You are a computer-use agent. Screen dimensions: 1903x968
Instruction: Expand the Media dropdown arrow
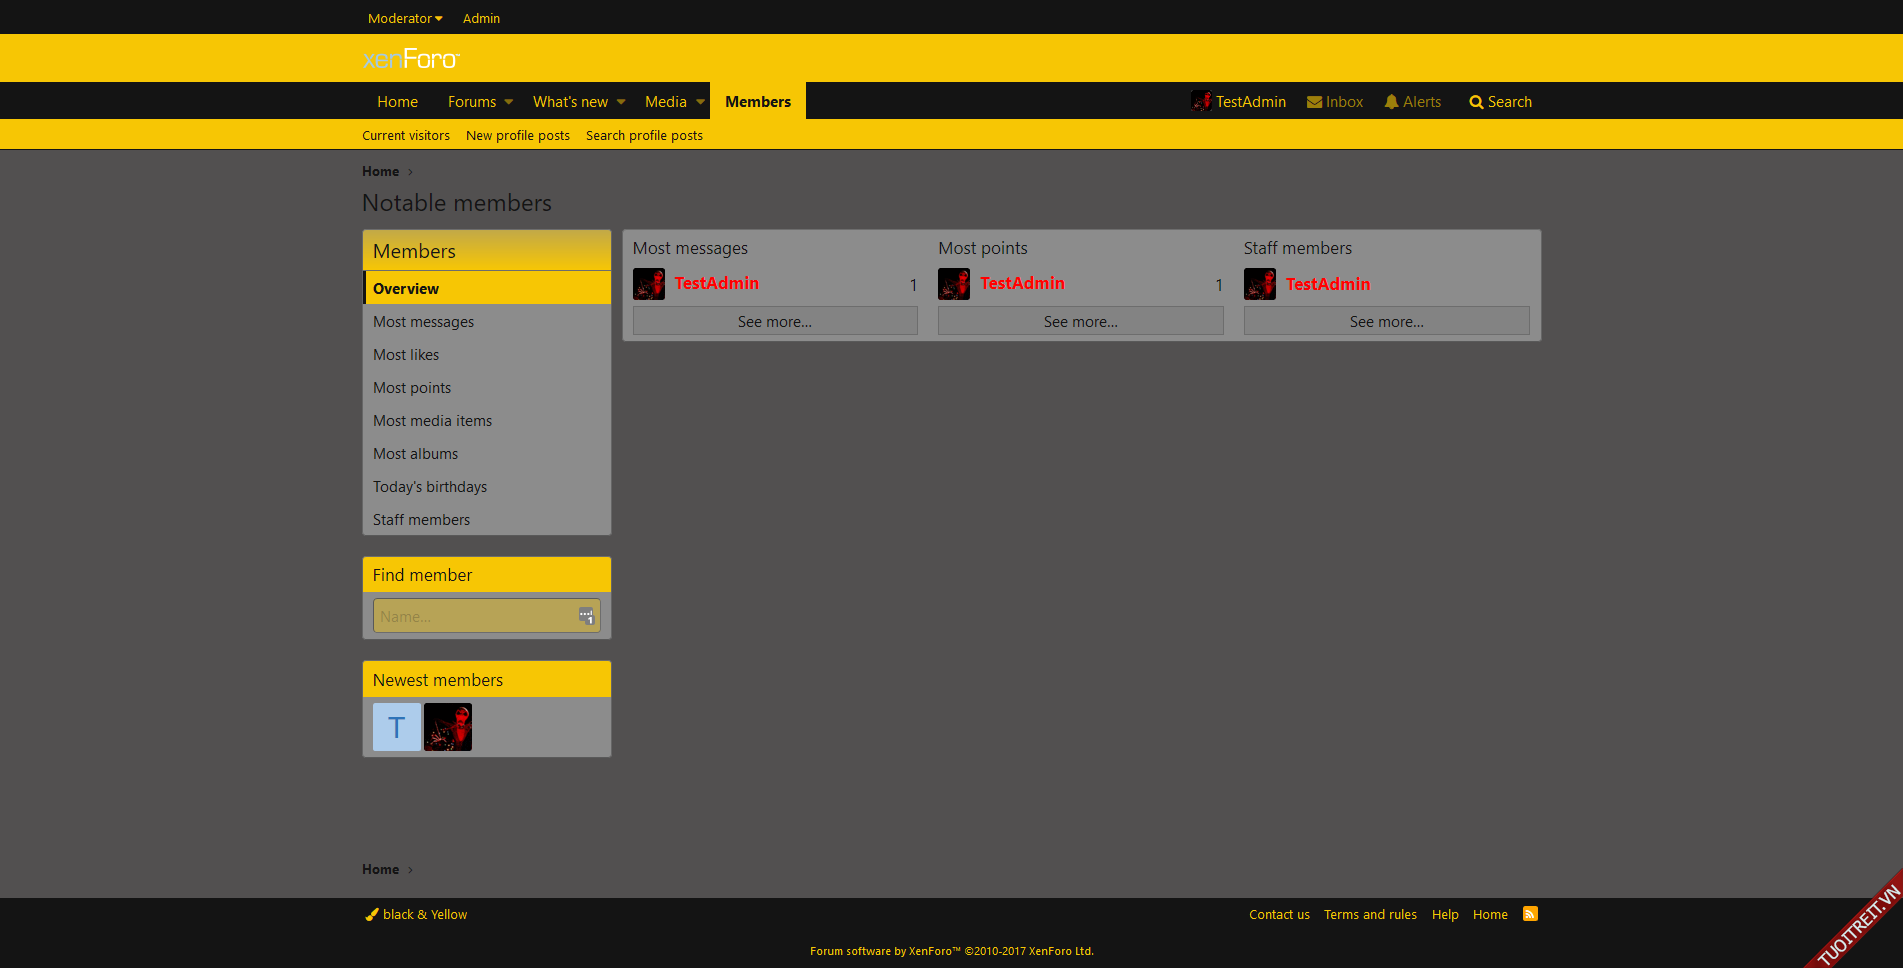(x=700, y=102)
